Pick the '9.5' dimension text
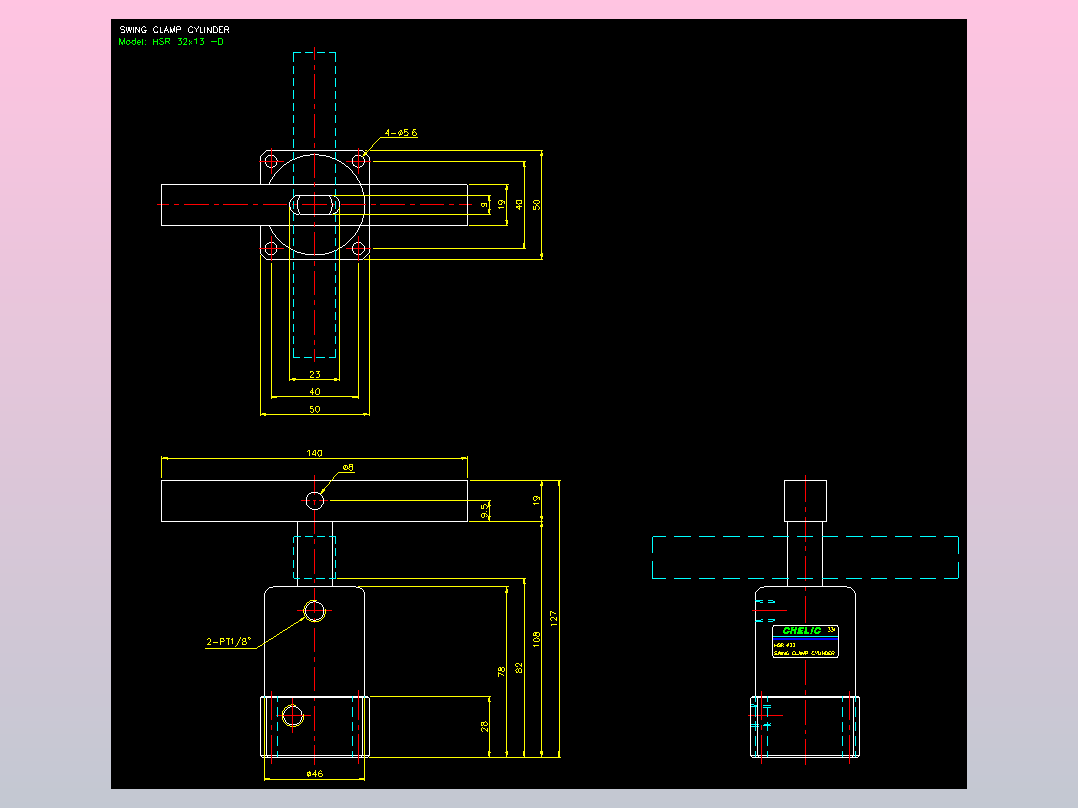 point(485,511)
